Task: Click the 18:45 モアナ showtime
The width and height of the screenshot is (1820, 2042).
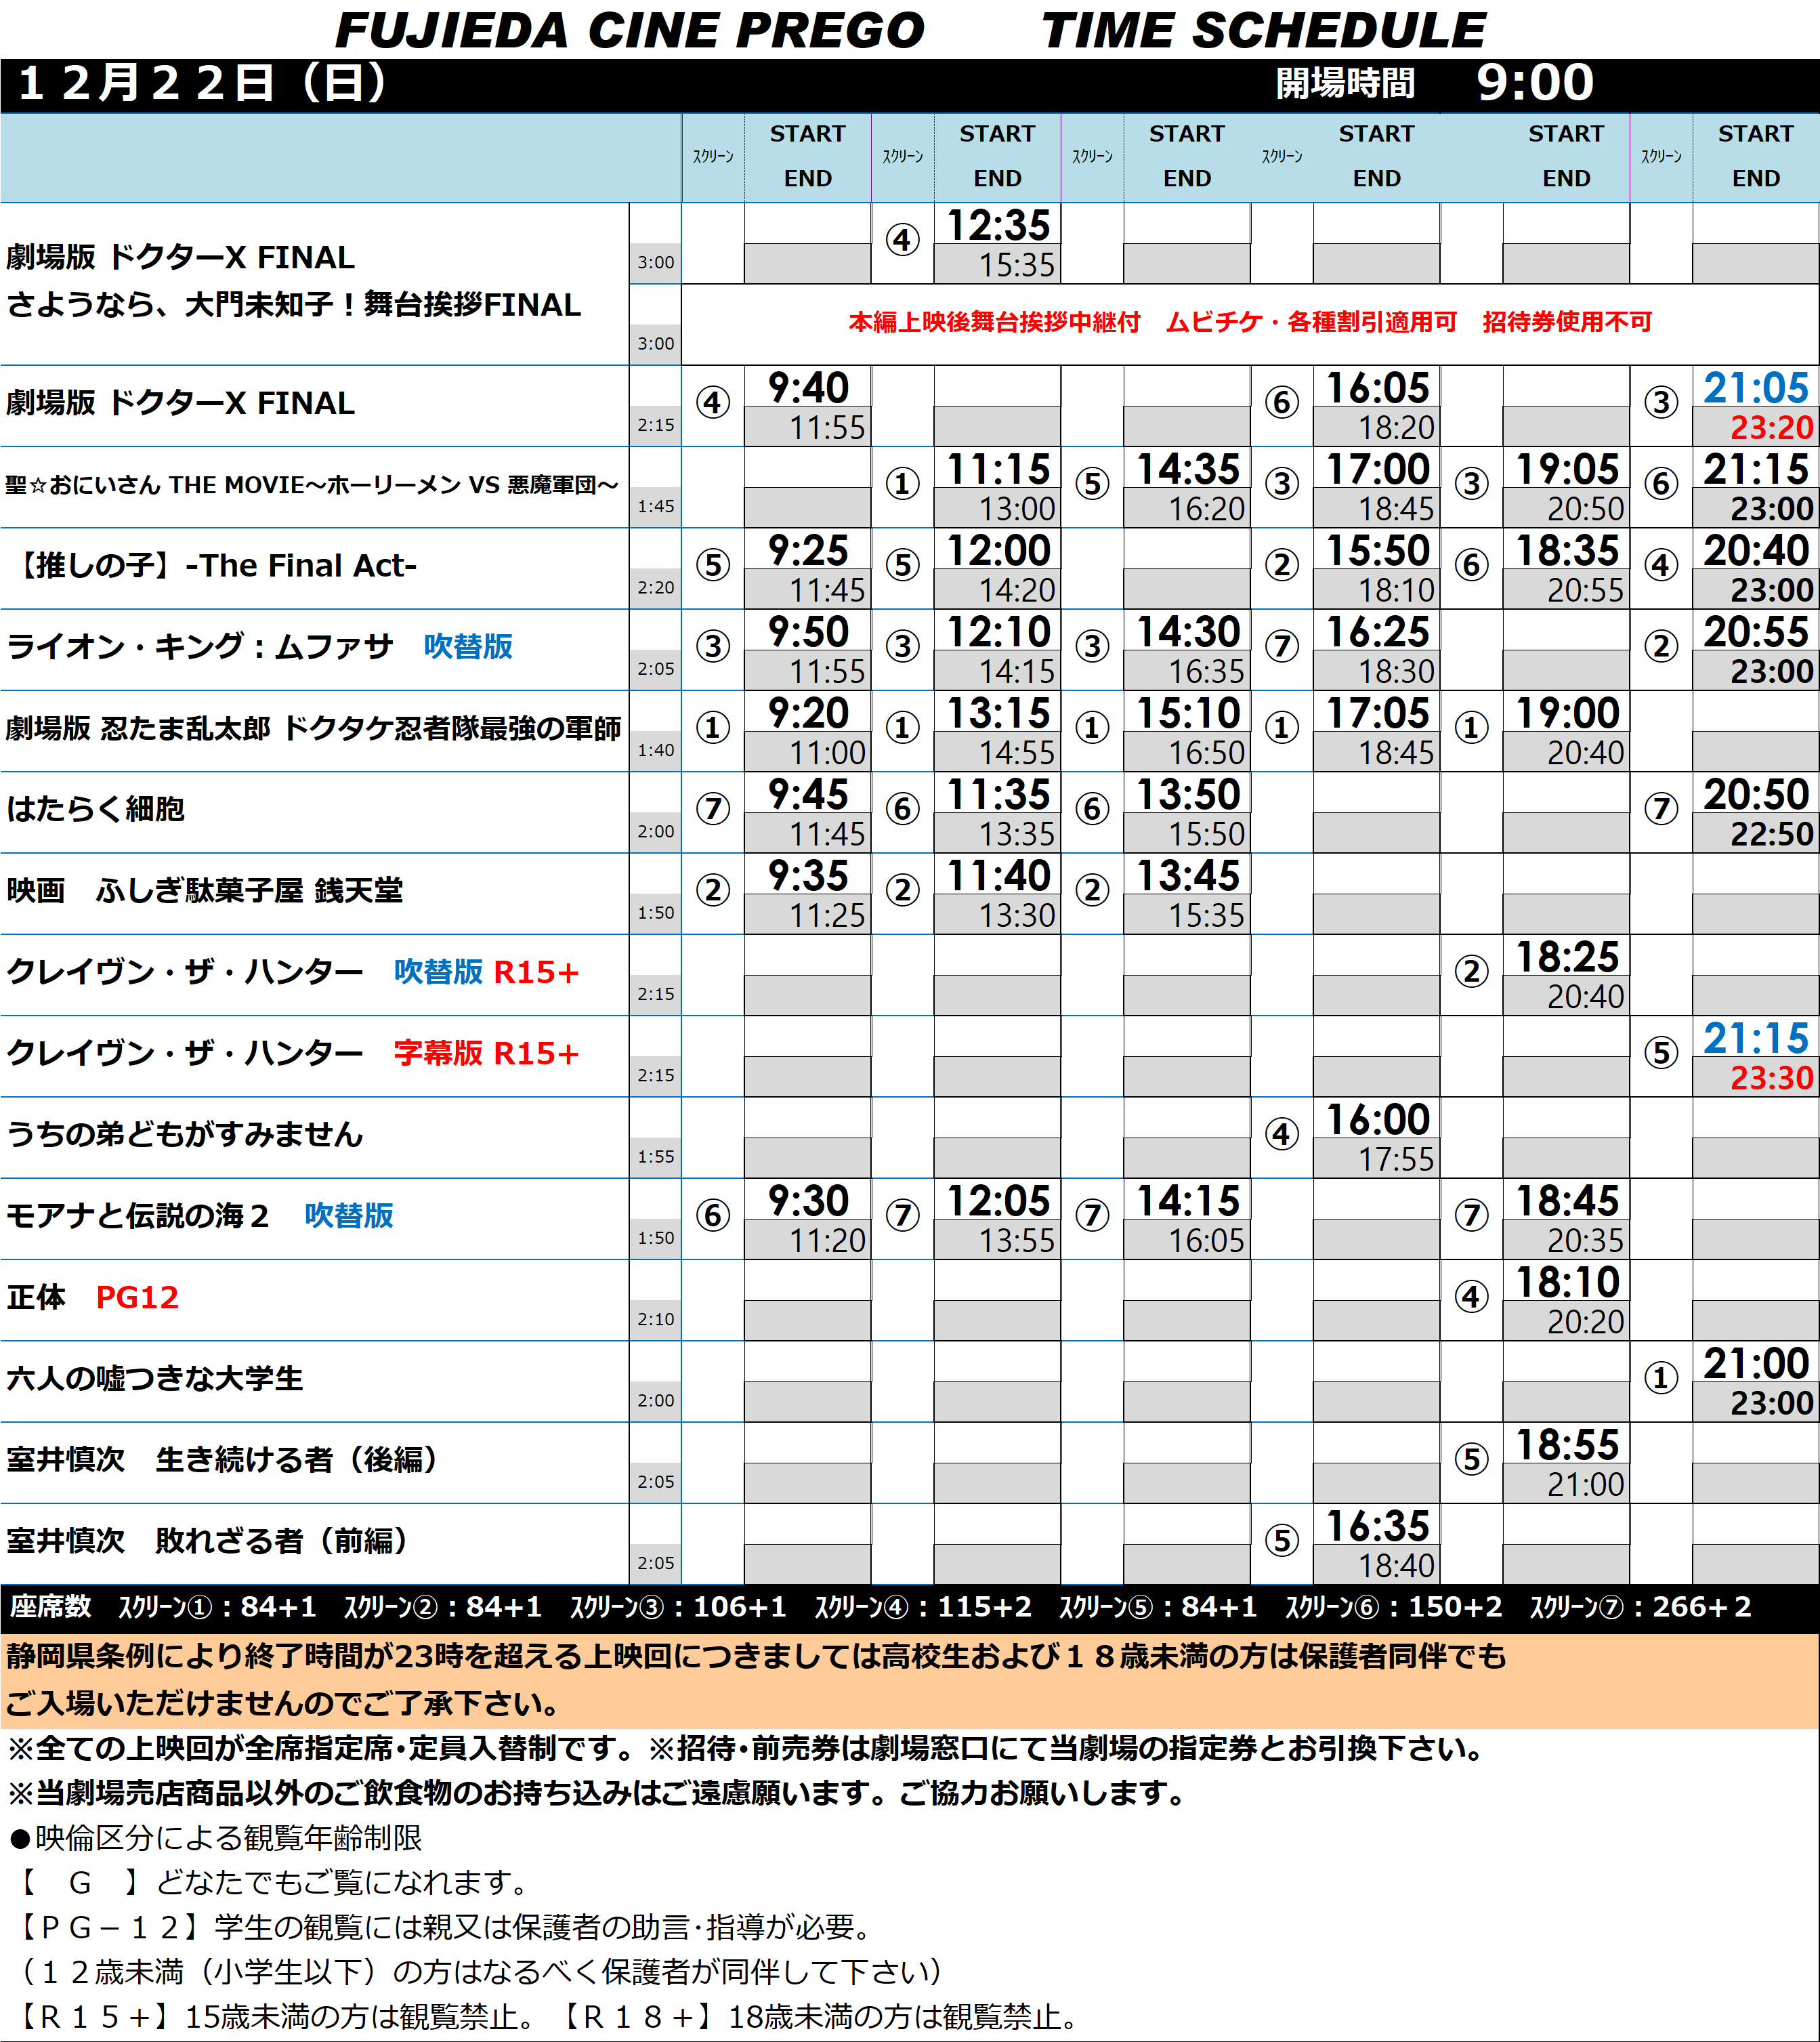Action: [1567, 1200]
